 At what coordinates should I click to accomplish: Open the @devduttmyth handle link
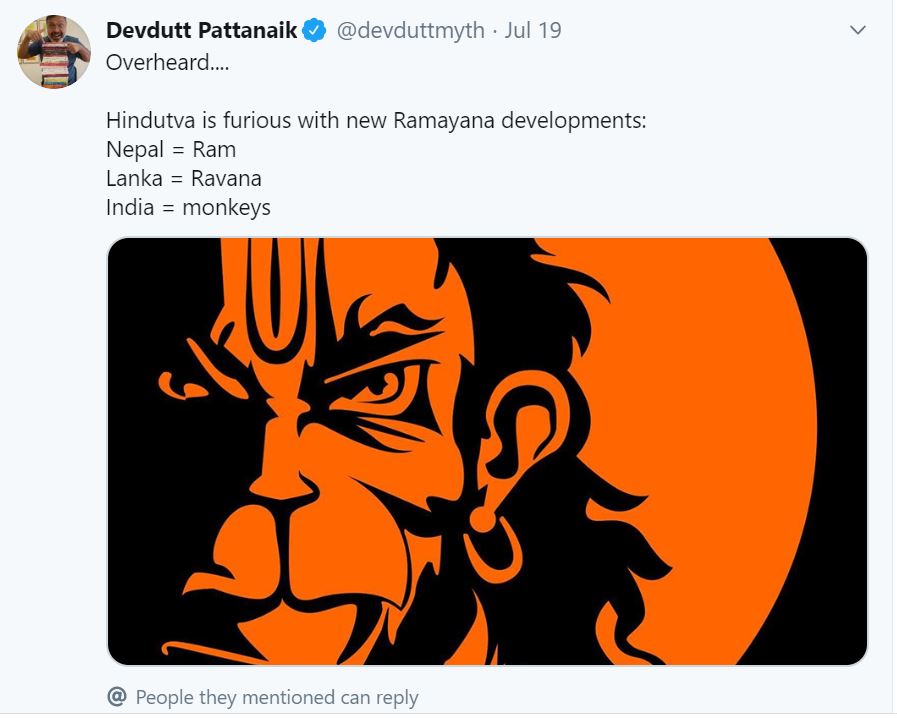point(411,30)
